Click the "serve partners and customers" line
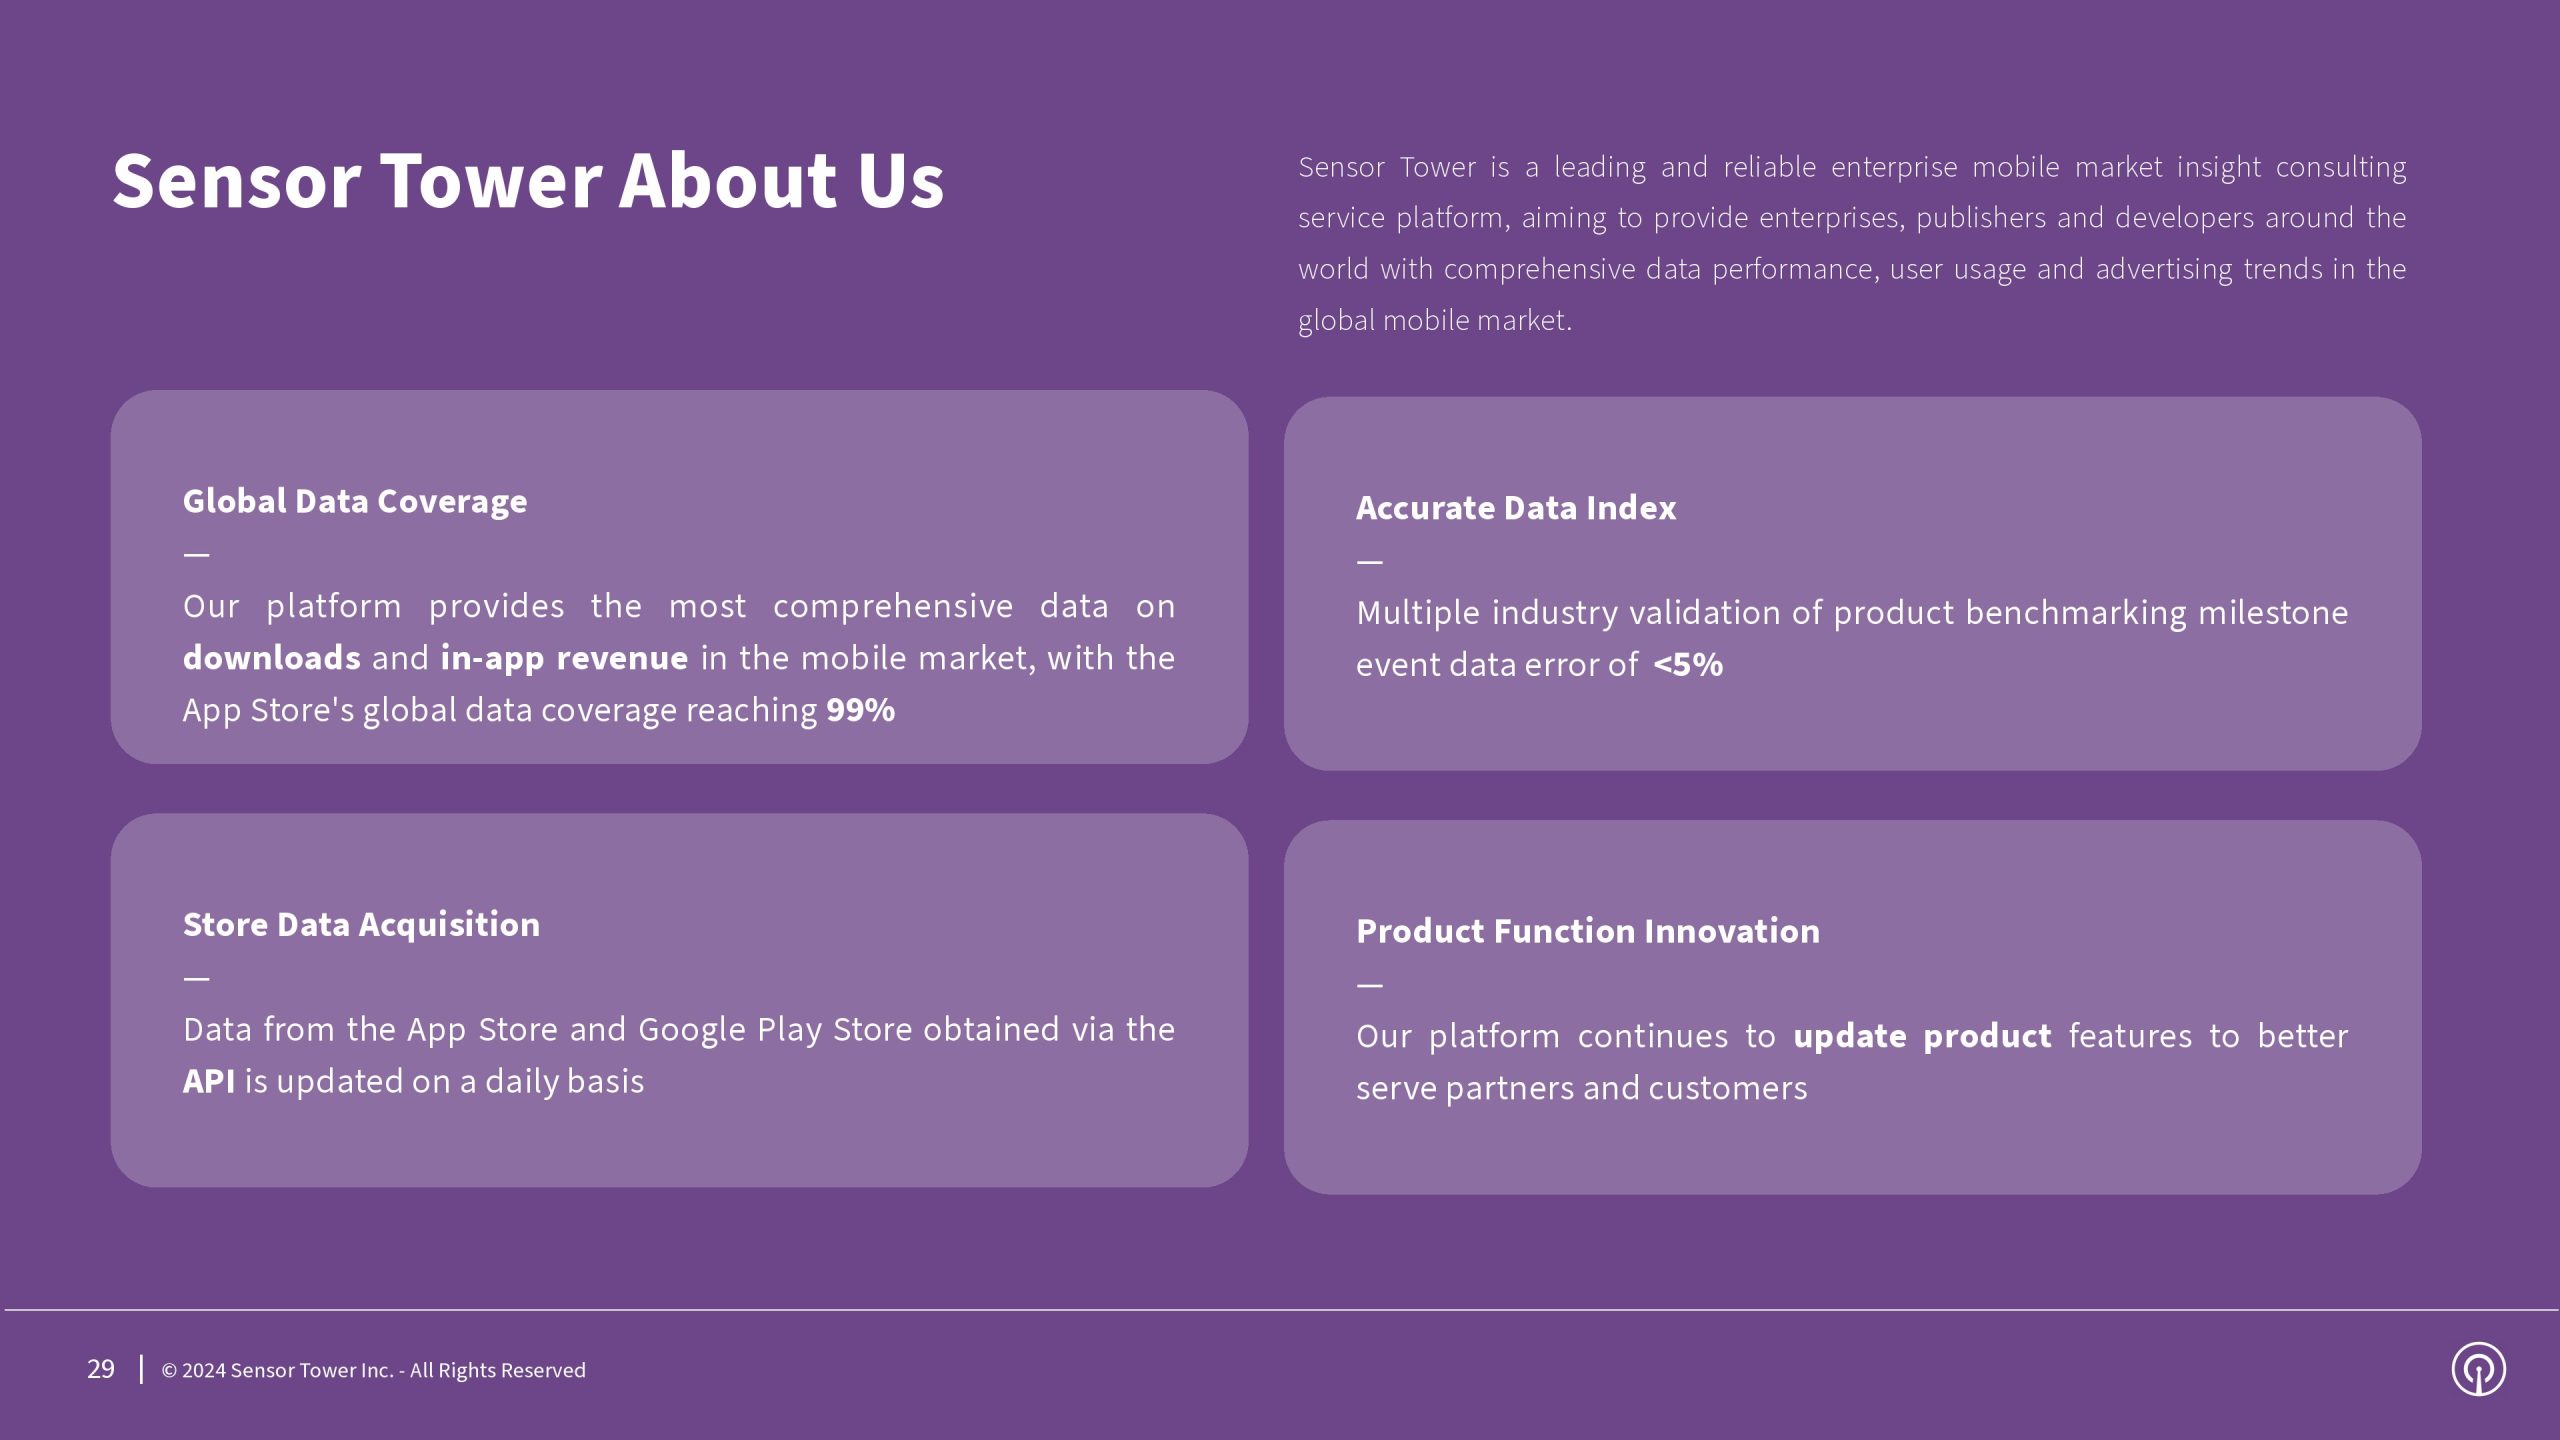The width and height of the screenshot is (2560, 1440). tap(1582, 1088)
